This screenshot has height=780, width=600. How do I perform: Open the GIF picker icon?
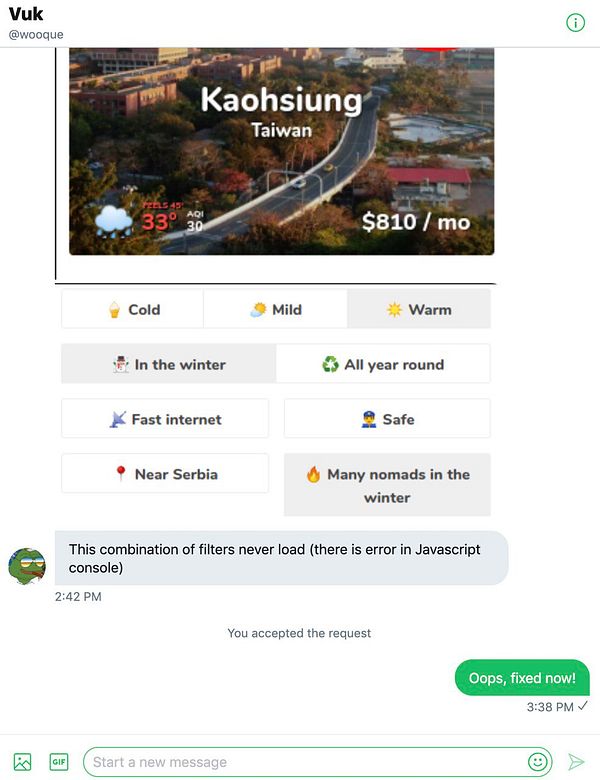point(59,762)
